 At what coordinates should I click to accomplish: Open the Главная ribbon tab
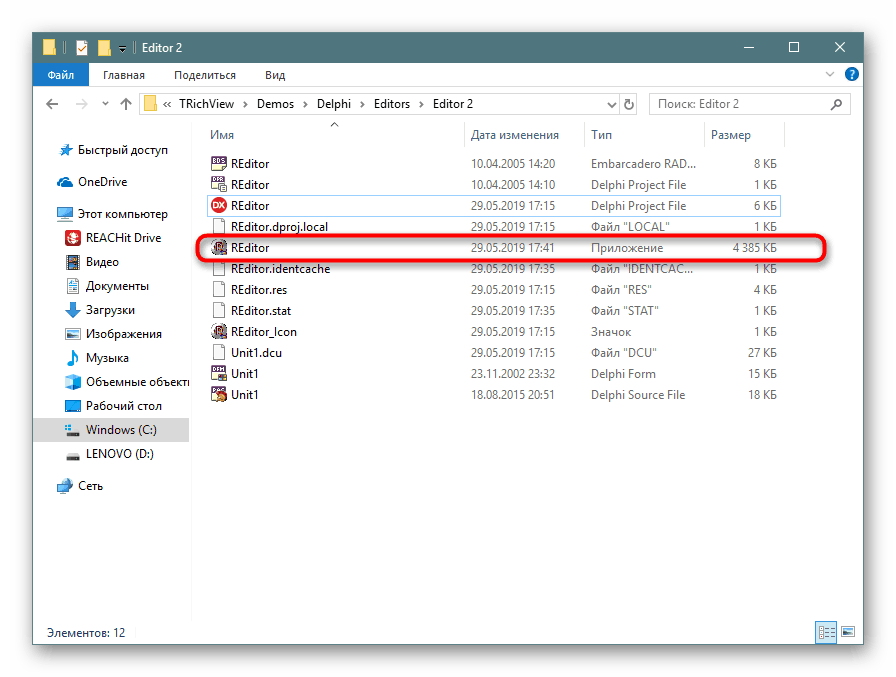tap(124, 75)
